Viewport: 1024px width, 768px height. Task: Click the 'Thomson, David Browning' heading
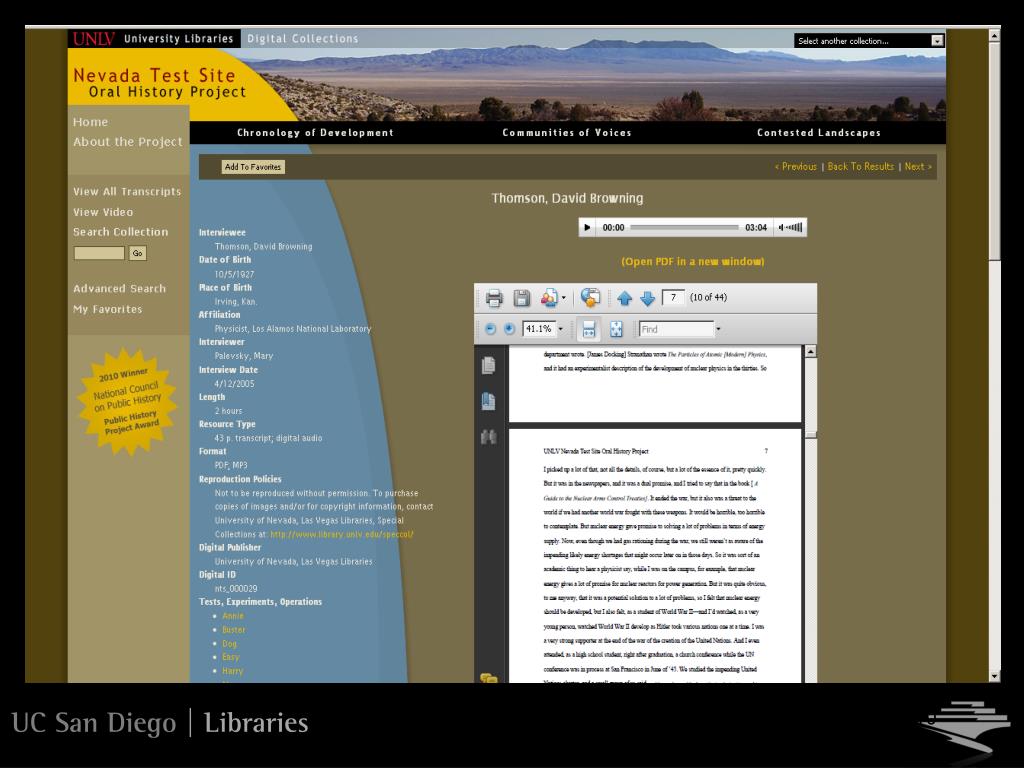point(568,198)
